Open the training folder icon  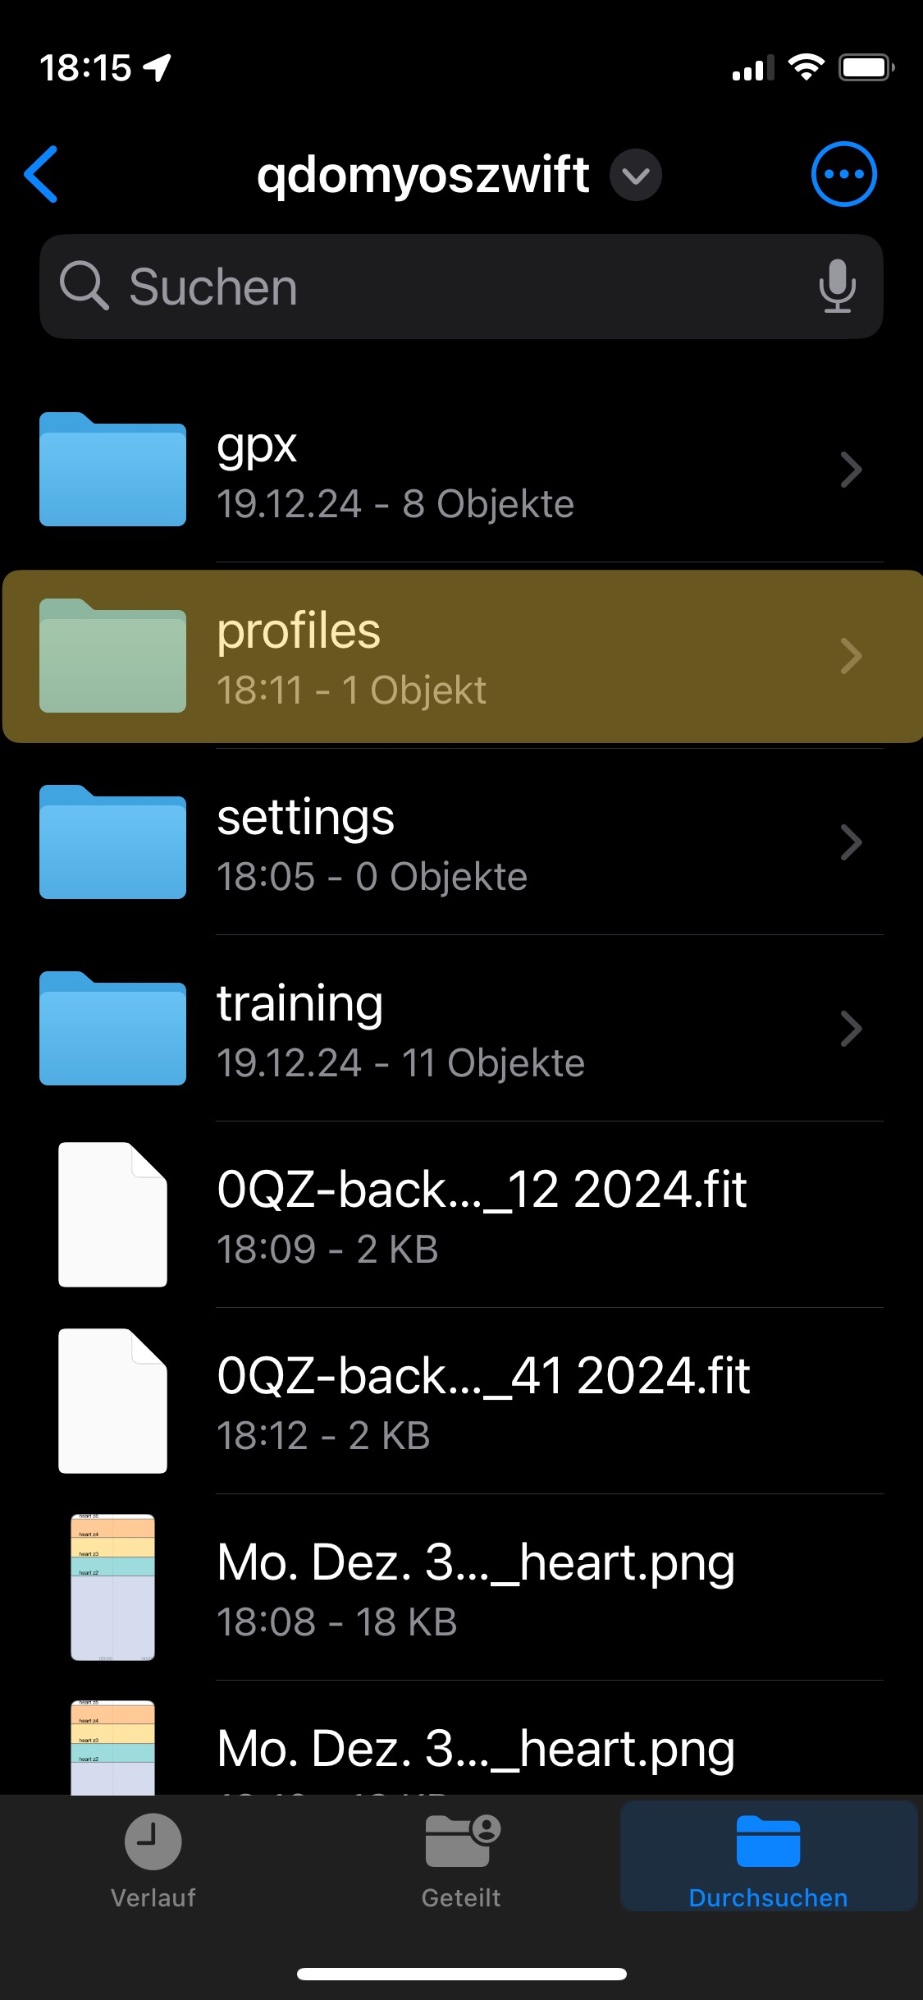[112, 1028]
